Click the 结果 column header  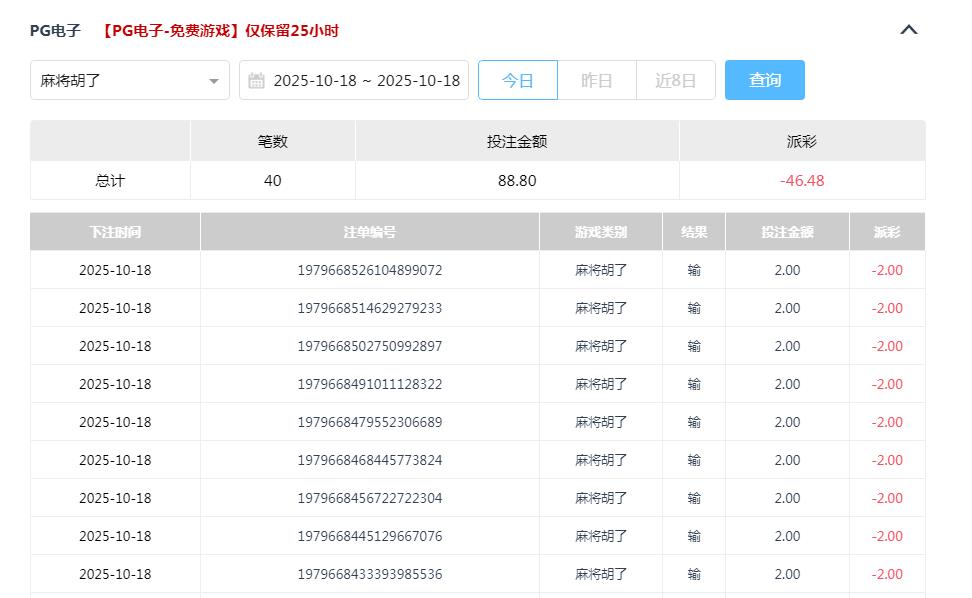coord(692,231)
